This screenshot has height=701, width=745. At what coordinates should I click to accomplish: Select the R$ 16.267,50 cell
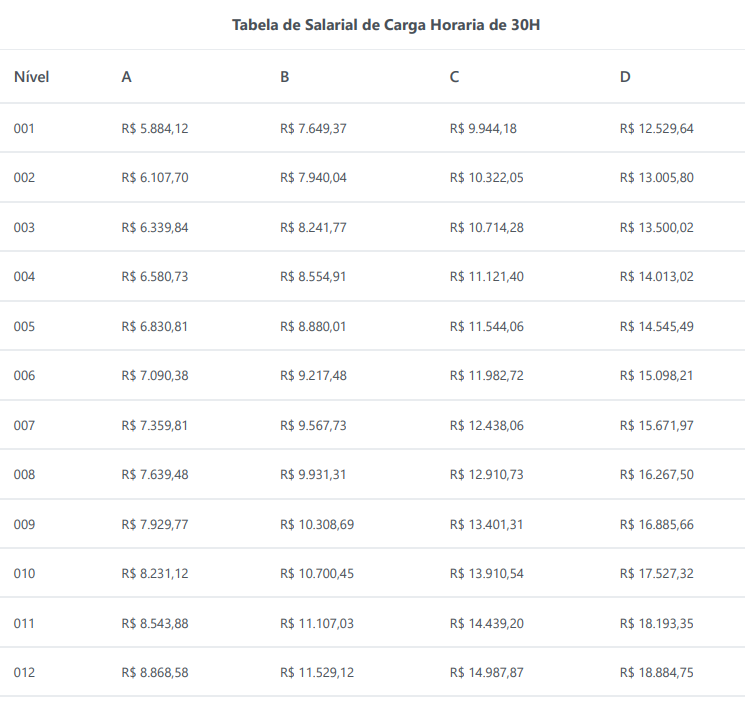[656, 475]
